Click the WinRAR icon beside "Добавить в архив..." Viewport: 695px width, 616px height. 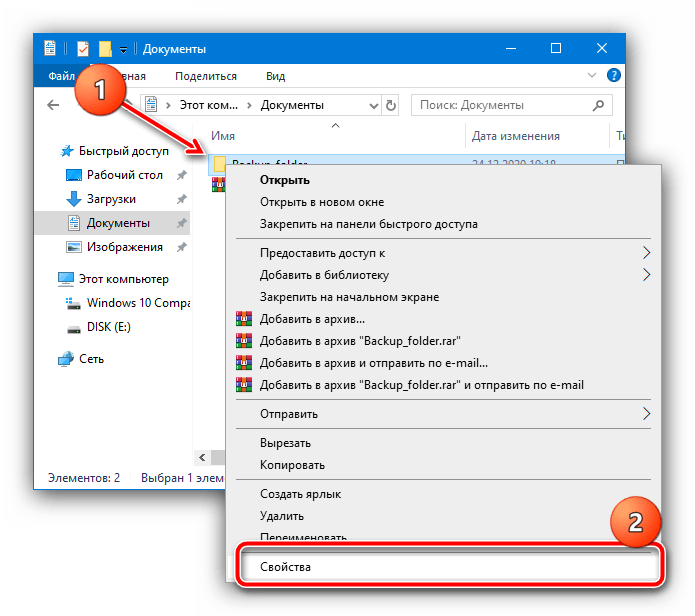coord(244,319)
